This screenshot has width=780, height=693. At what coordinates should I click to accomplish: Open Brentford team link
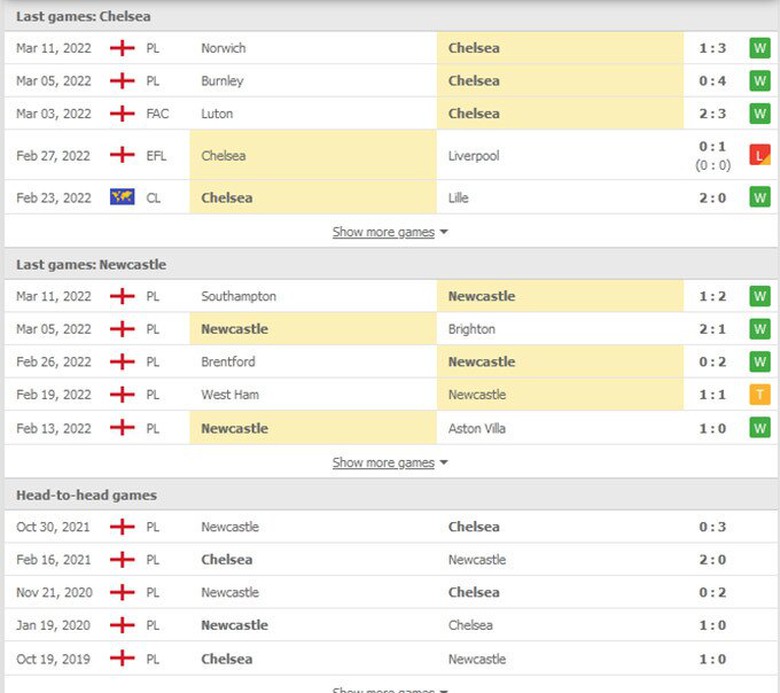pos(228,362)
